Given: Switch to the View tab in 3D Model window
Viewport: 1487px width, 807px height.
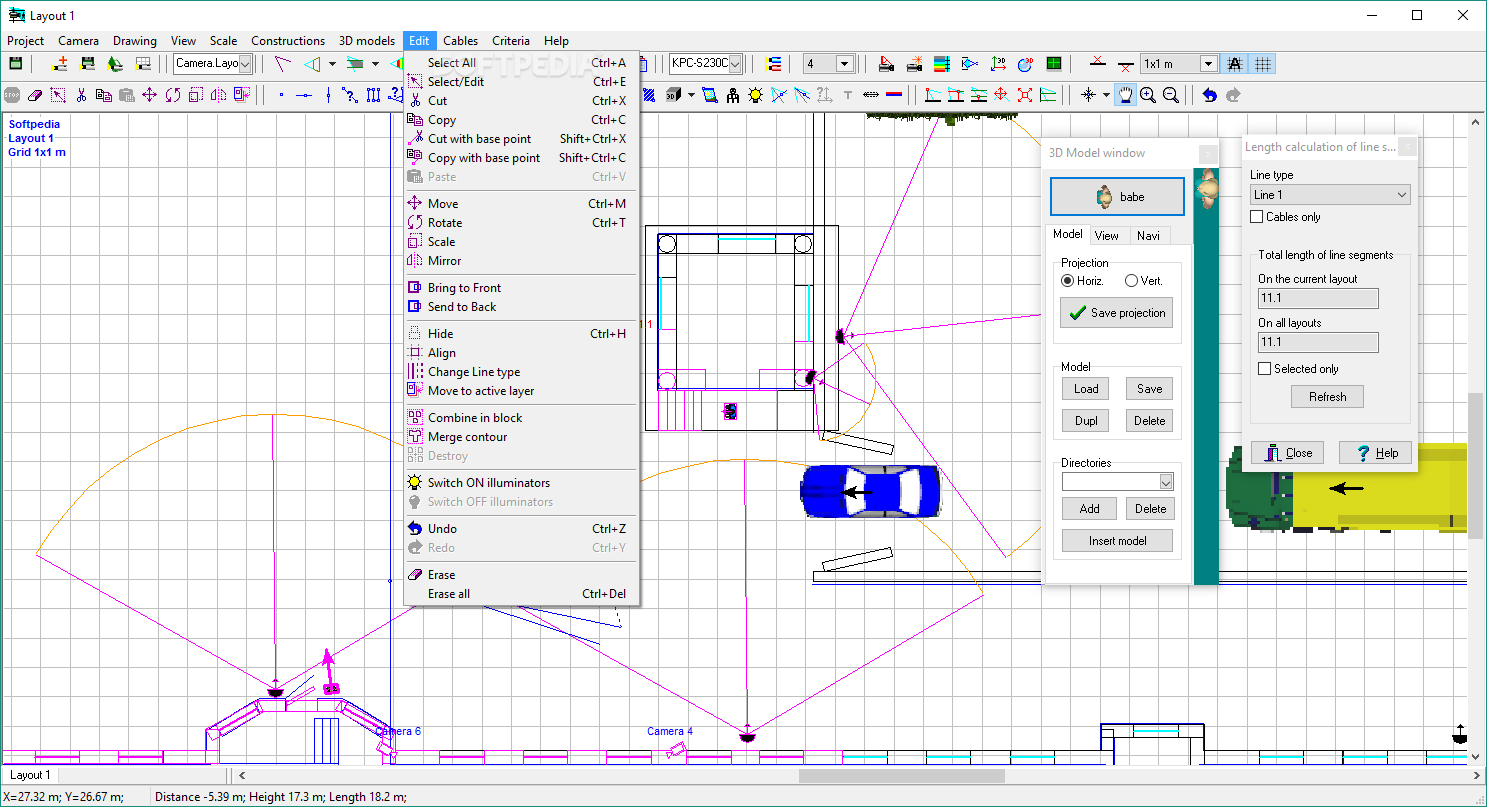Looking at the screenshot, I should [x=1107, y=235].
